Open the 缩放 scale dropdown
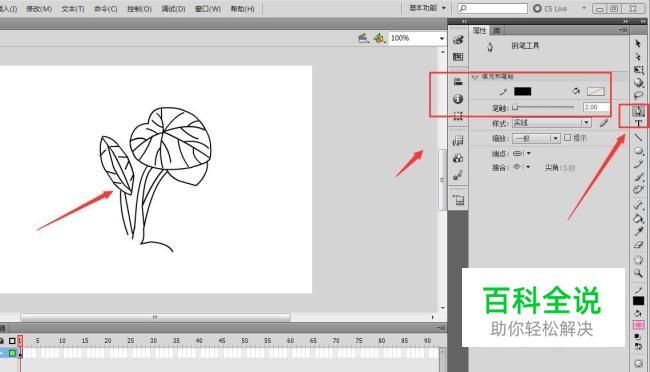The image size is (650, 372). 536,138
